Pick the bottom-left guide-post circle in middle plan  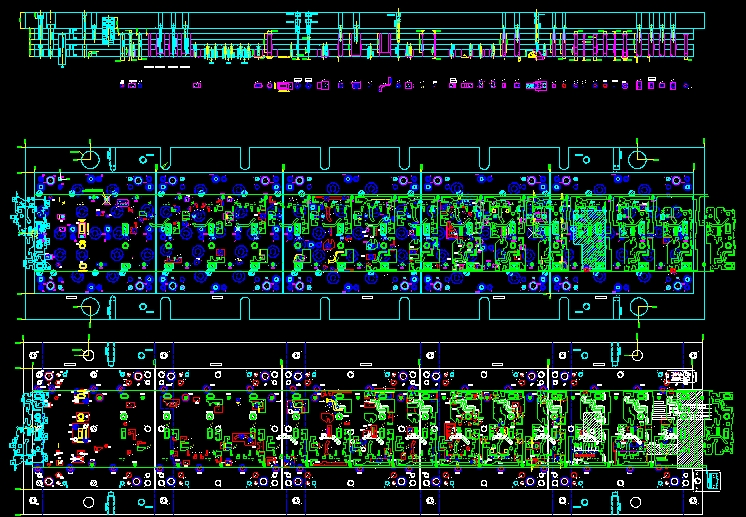[x=89, y=307]
